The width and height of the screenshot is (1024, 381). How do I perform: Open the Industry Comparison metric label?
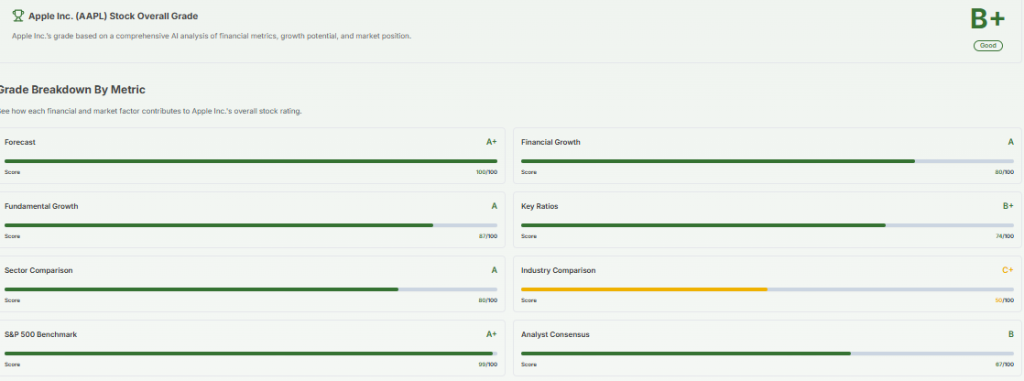pos(558,270)
